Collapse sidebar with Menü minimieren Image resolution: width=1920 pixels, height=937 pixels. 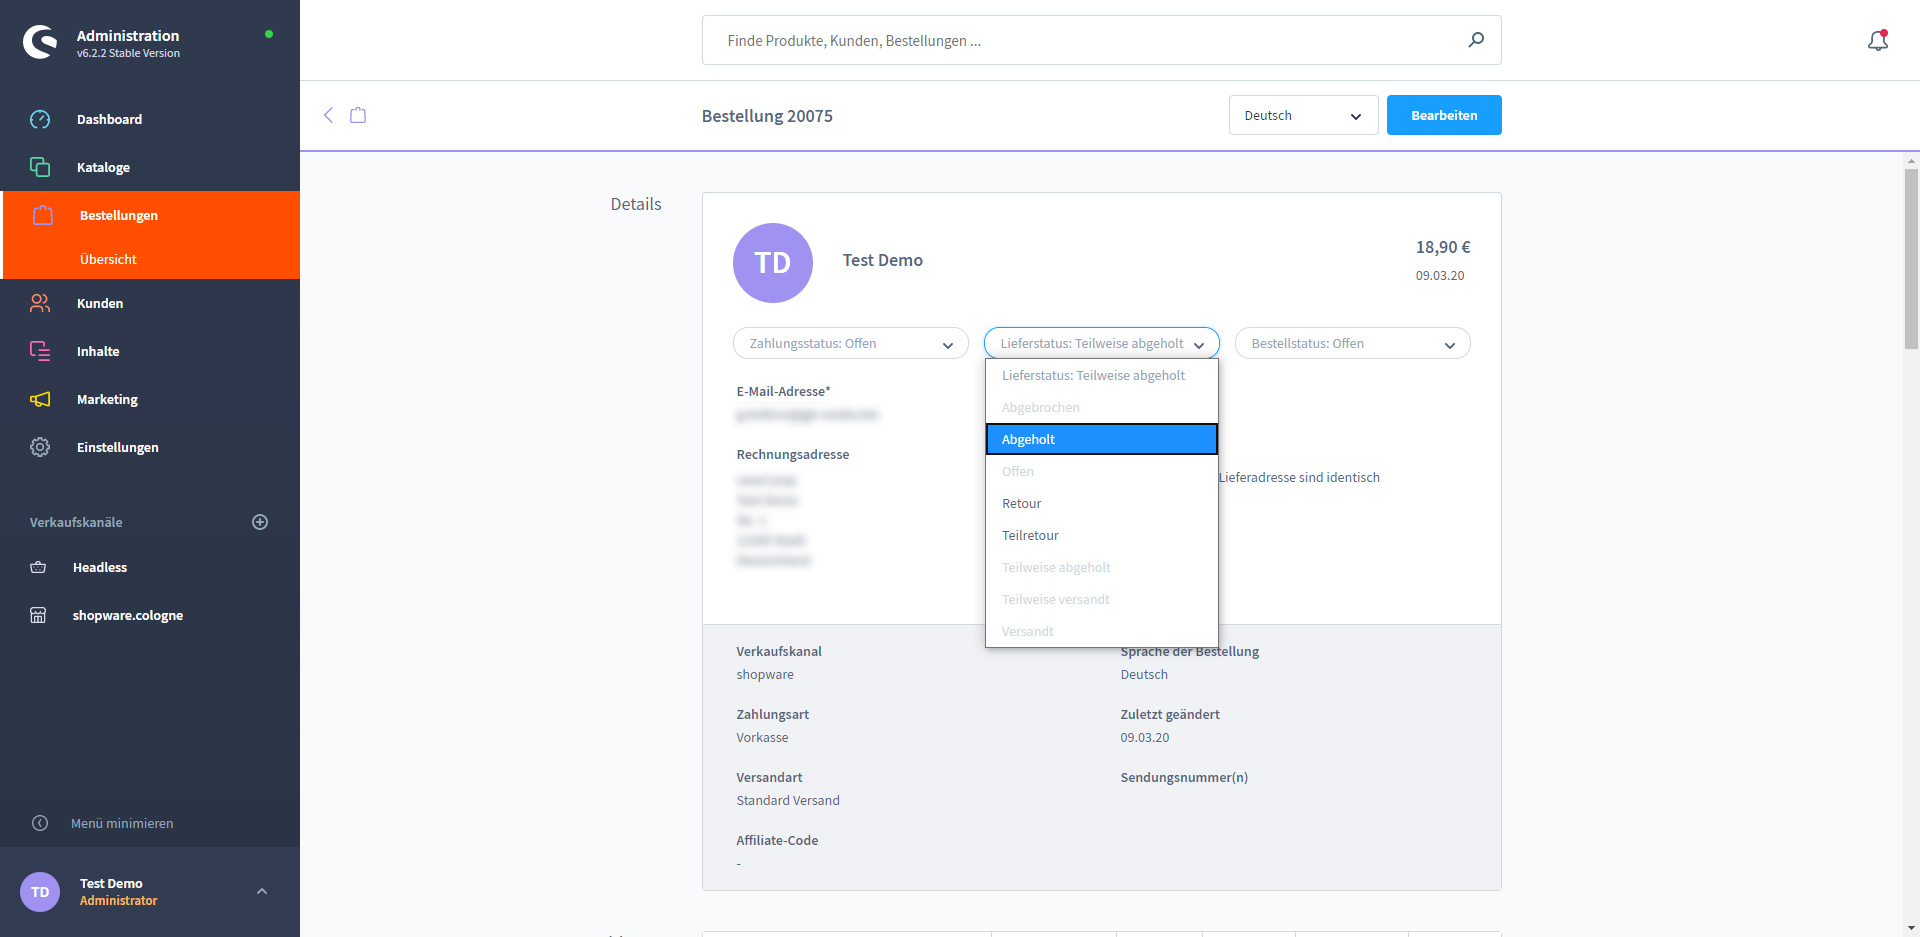[121, 823]
